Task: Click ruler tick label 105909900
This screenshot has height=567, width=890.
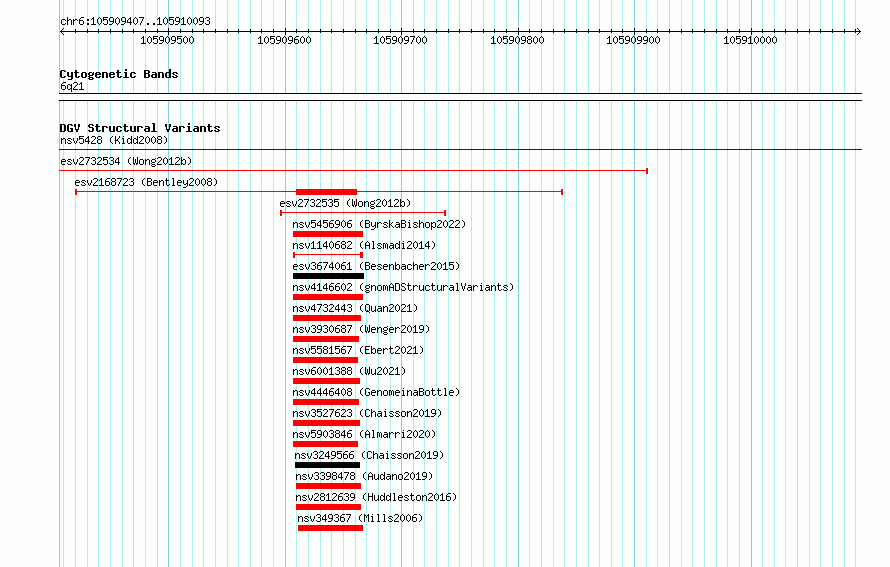Action: click(x=633, y=40)
